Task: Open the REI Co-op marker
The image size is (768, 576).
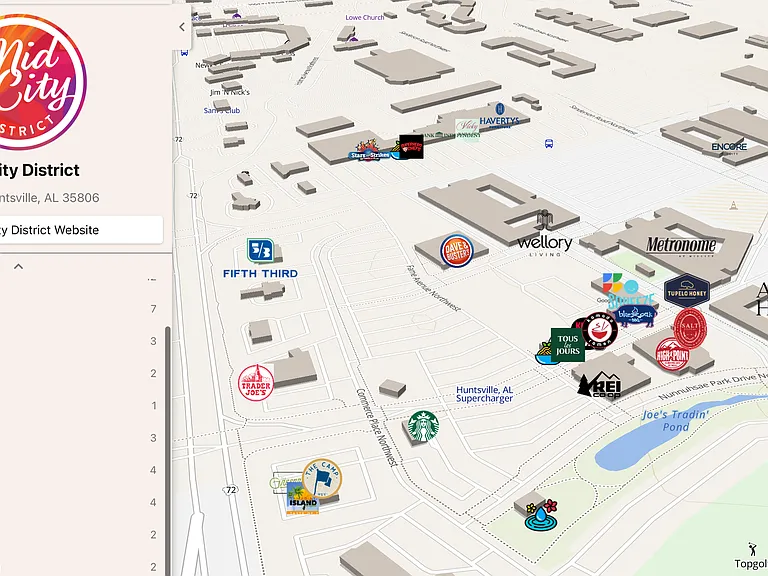Action: pos(600,385)
